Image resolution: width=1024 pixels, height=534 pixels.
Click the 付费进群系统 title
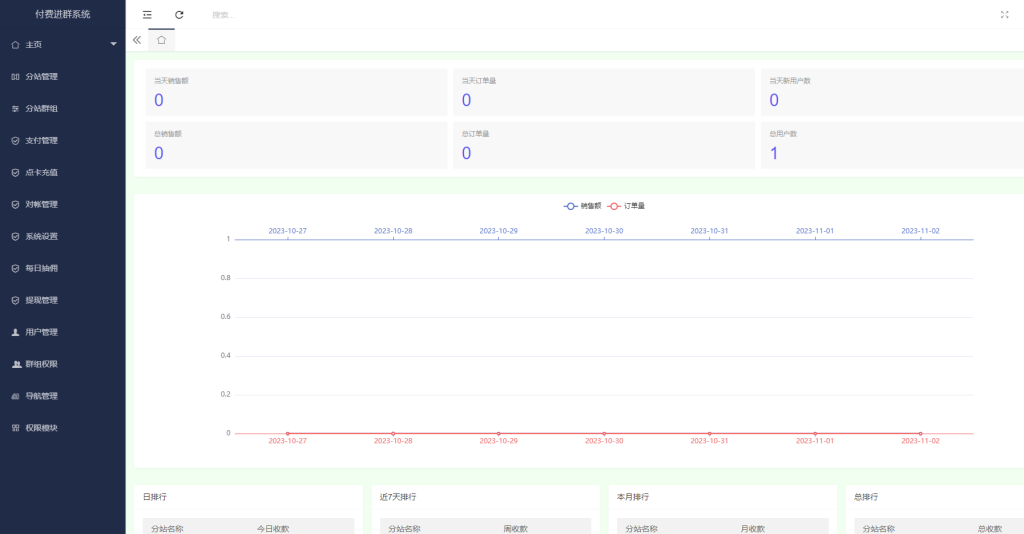coord(62,14)
